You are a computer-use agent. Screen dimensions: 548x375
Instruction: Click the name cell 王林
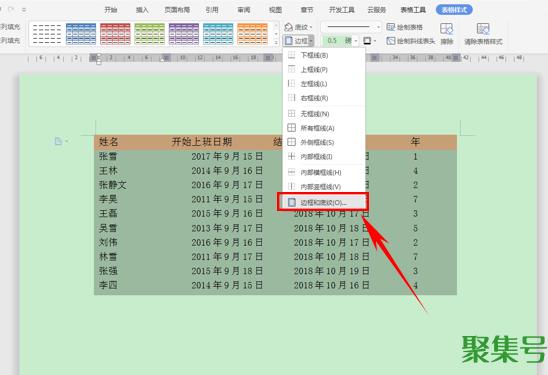point(108,171)
